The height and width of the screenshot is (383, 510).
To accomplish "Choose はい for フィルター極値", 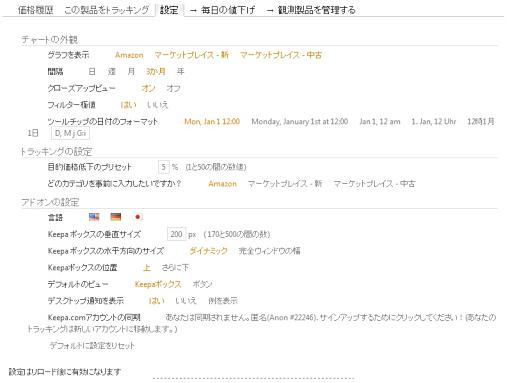I will (128, 105).
